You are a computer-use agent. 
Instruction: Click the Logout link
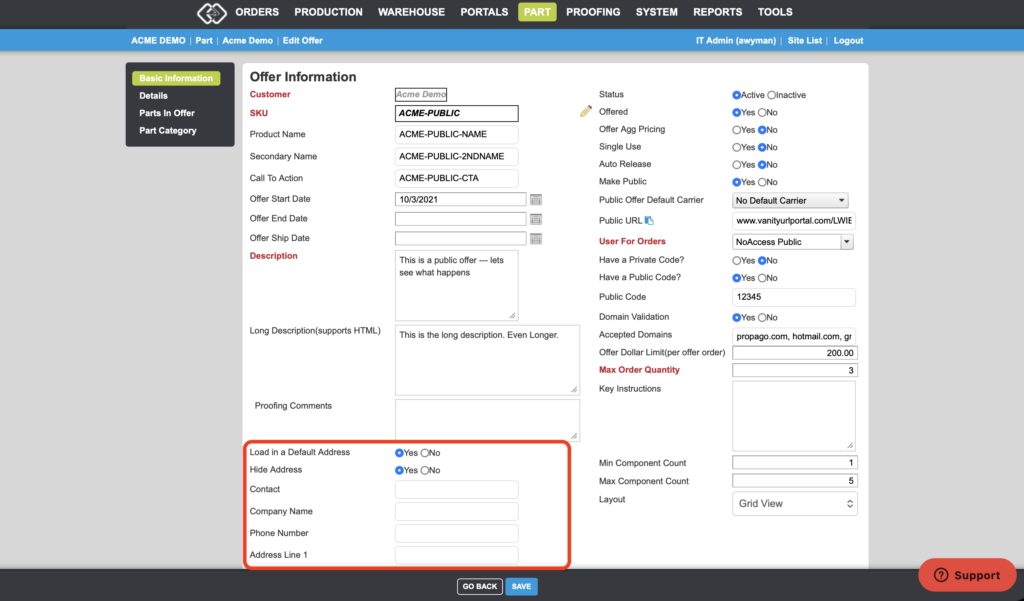point(848,41)
